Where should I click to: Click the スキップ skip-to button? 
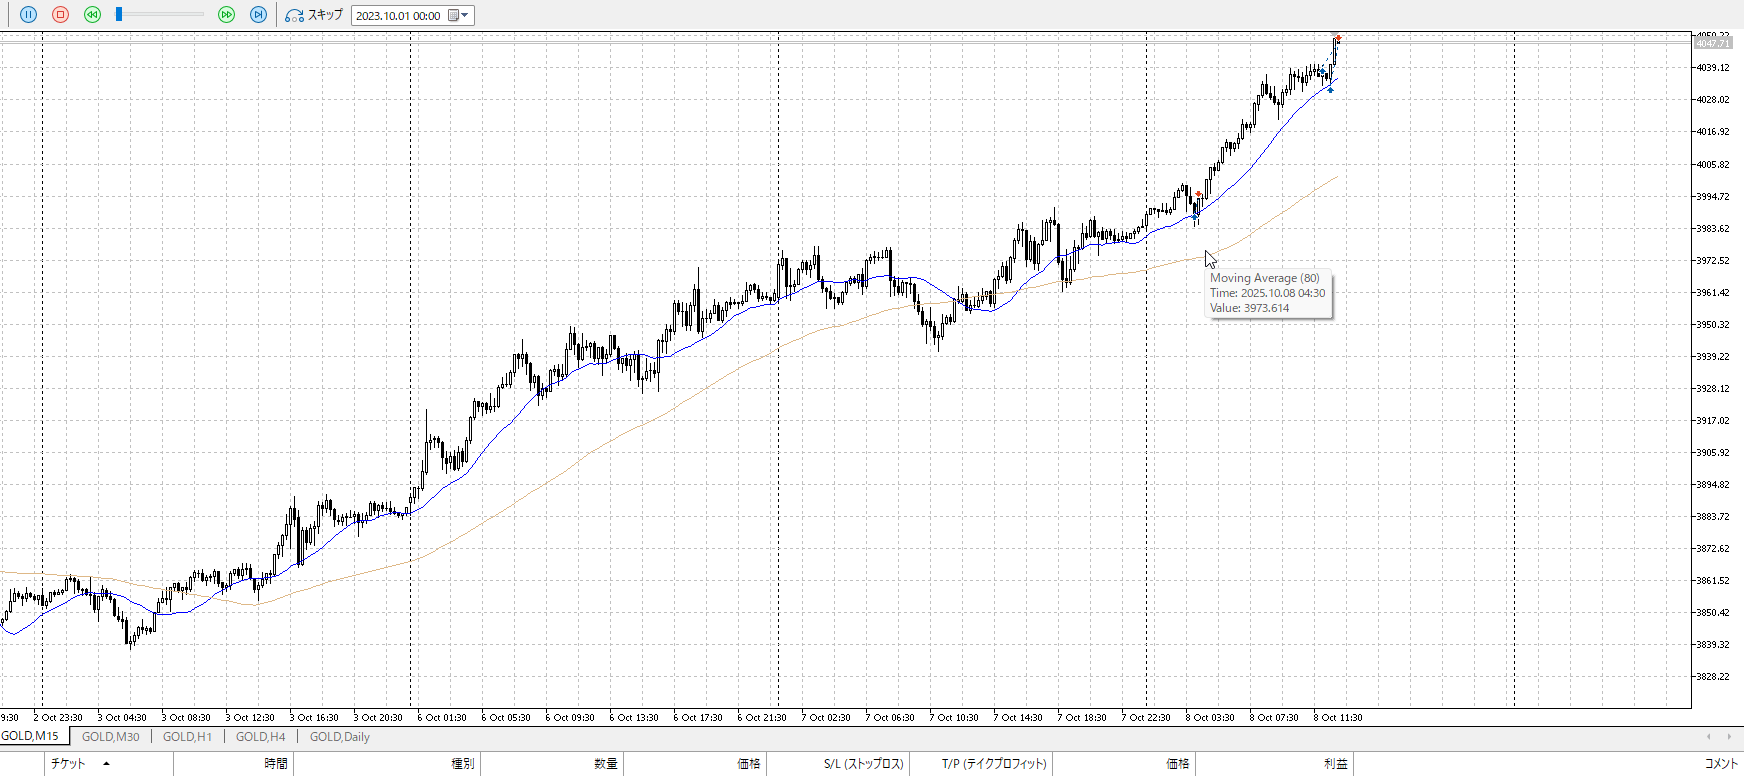[x=314, y=15]
